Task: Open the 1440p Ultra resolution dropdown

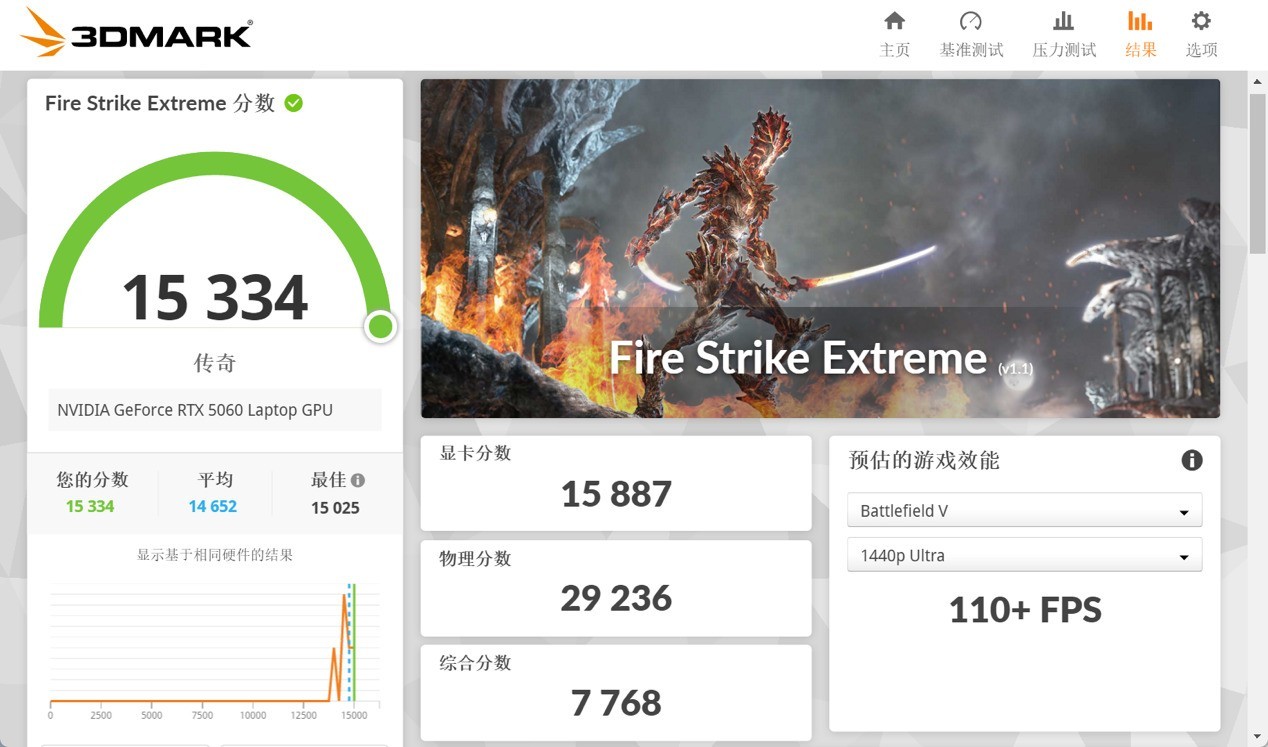Action: 1024,555
